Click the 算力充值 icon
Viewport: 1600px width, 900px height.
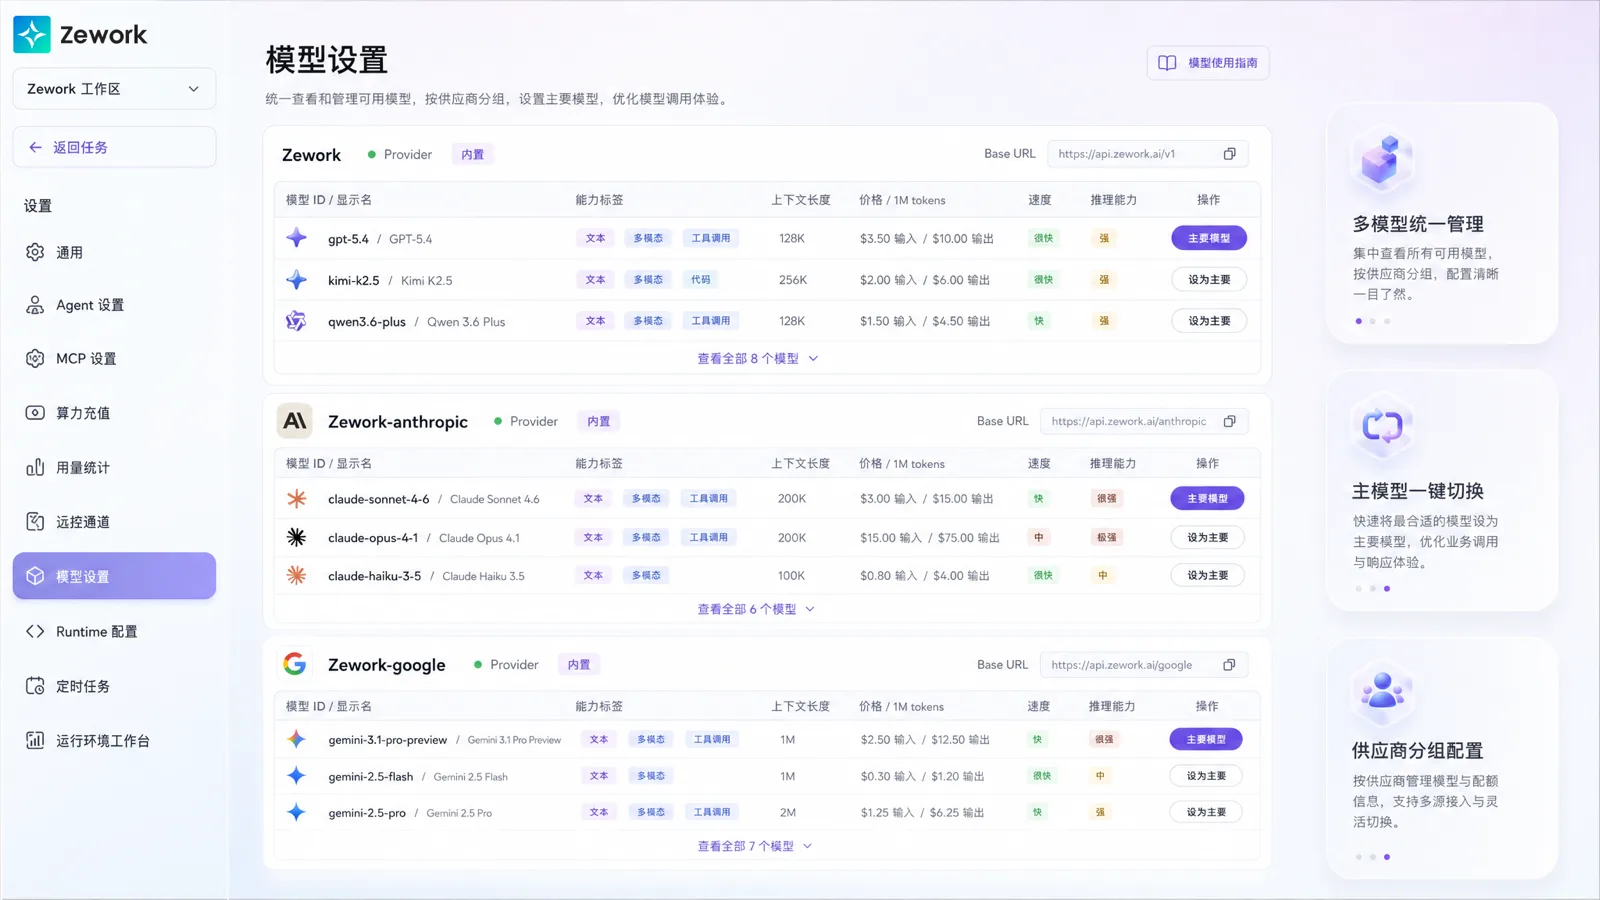pyautogui.click(x=35, y=413)
